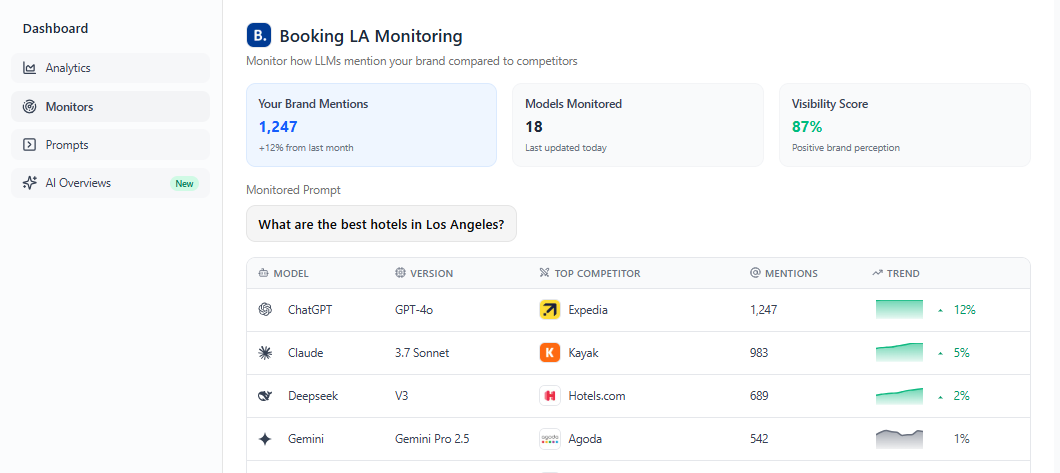Click the VERSION column header
Viewport: 1060px width, 473px height.
click(424, 273)
